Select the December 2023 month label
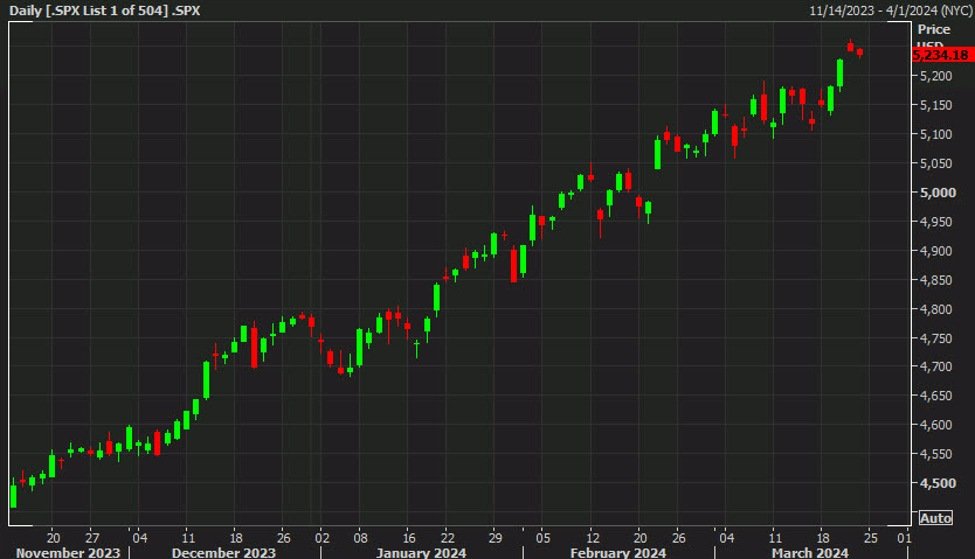Screen dimensions: 975x559 coord(223,552)
